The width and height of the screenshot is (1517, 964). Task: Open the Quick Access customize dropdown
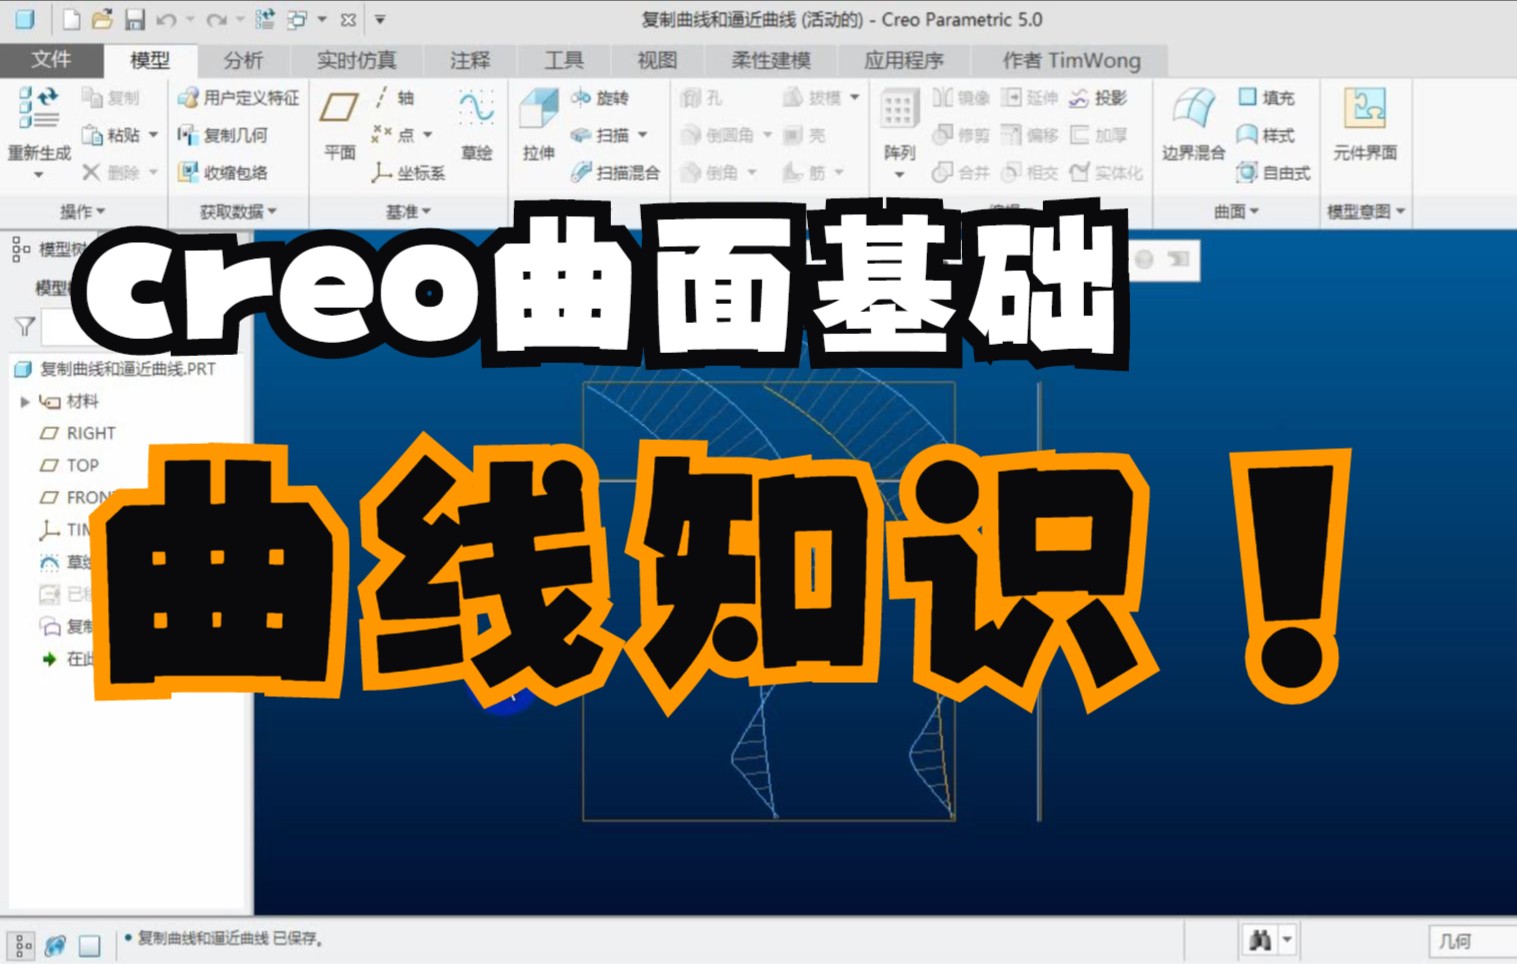(x=380, y=19)
